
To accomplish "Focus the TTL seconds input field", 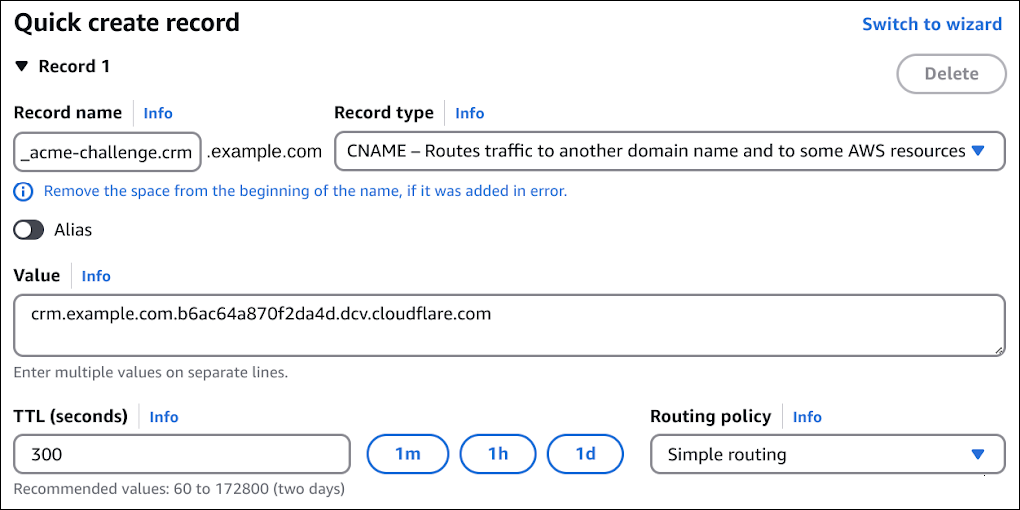I will [182, 454].
